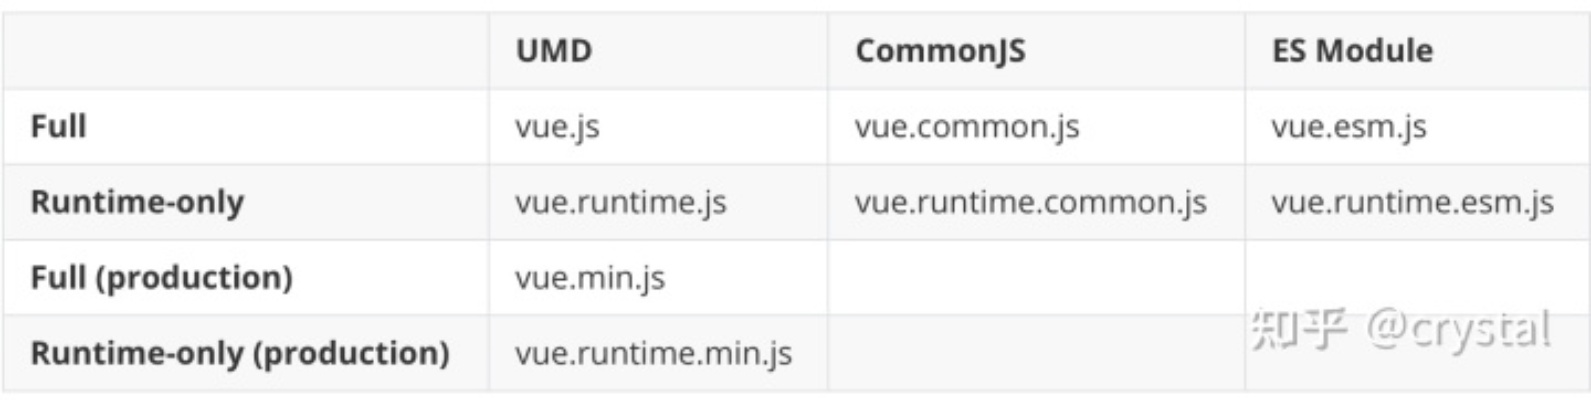Click the vue.js cell

[x=557, y=127]
